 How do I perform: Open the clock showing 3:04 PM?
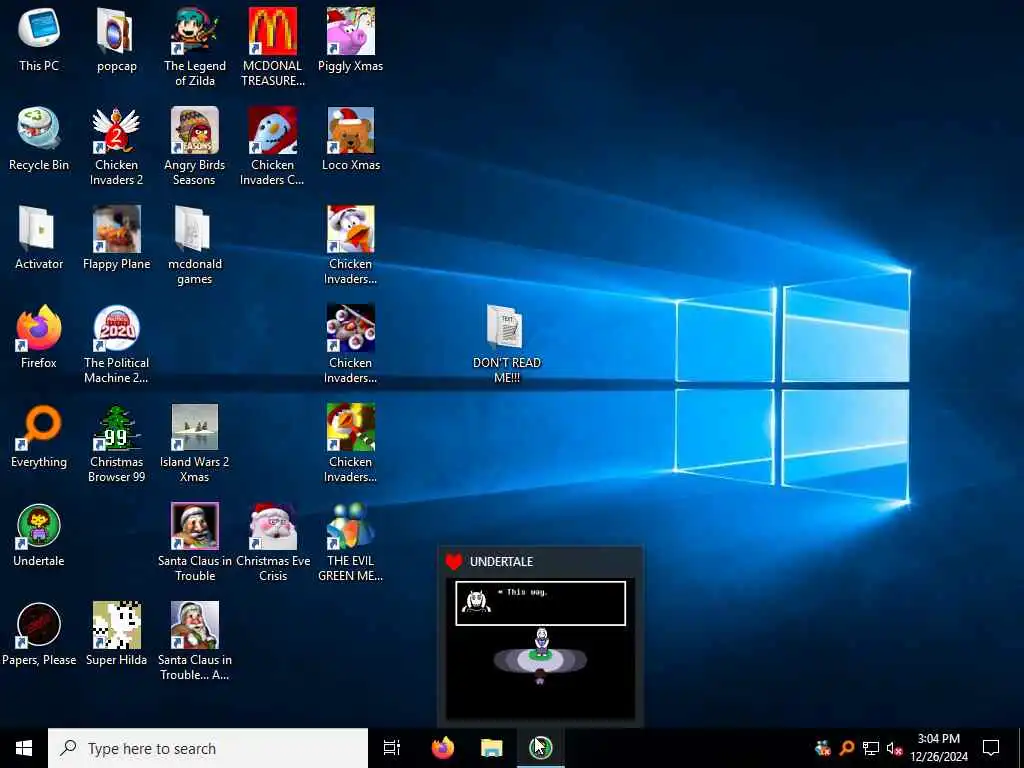[938, 748]
